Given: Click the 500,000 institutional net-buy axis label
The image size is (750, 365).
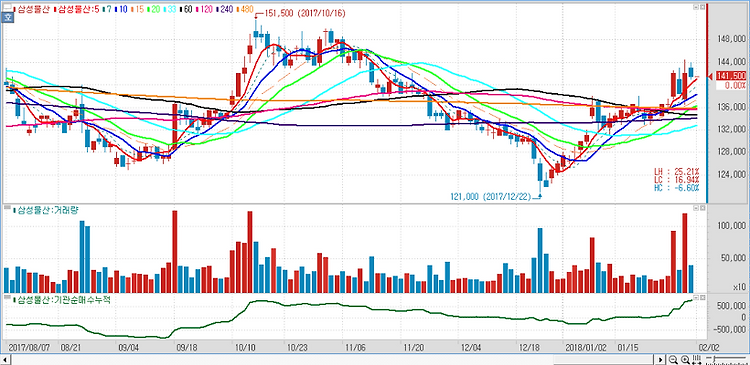Looking at the screenshot, I should [731, 306].
